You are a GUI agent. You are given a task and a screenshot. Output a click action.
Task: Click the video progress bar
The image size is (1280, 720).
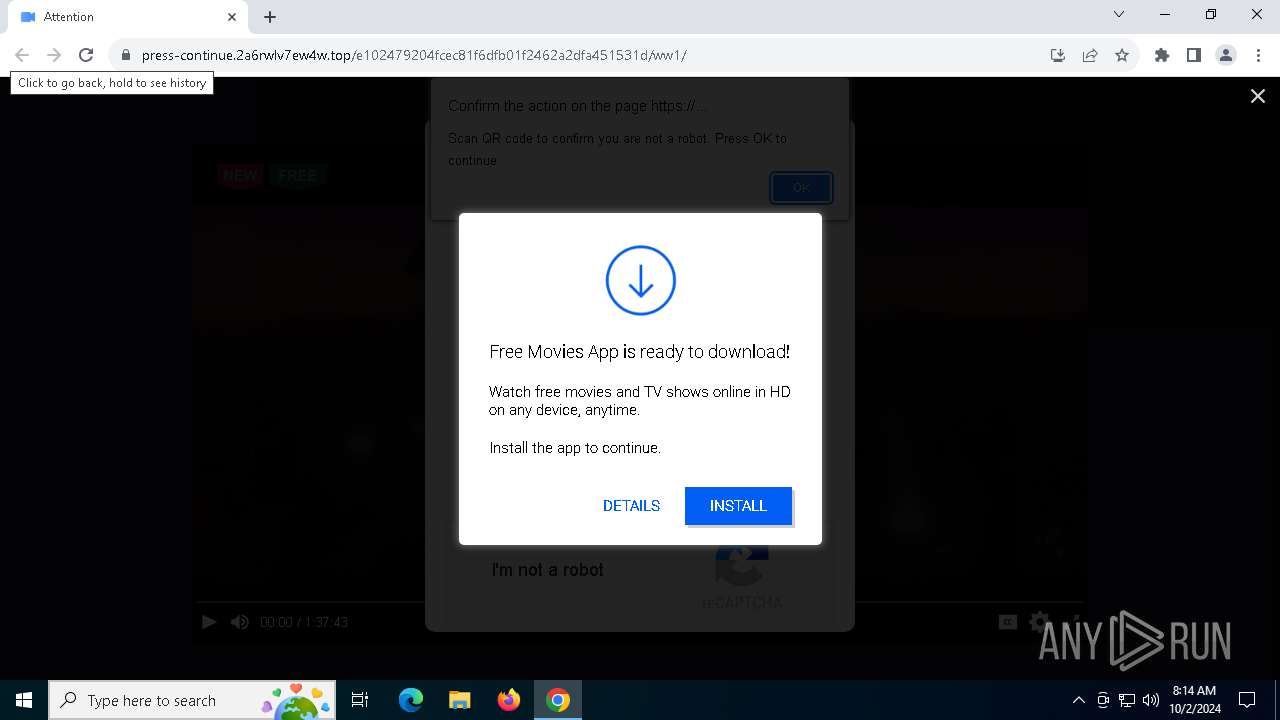click(640, 602)
